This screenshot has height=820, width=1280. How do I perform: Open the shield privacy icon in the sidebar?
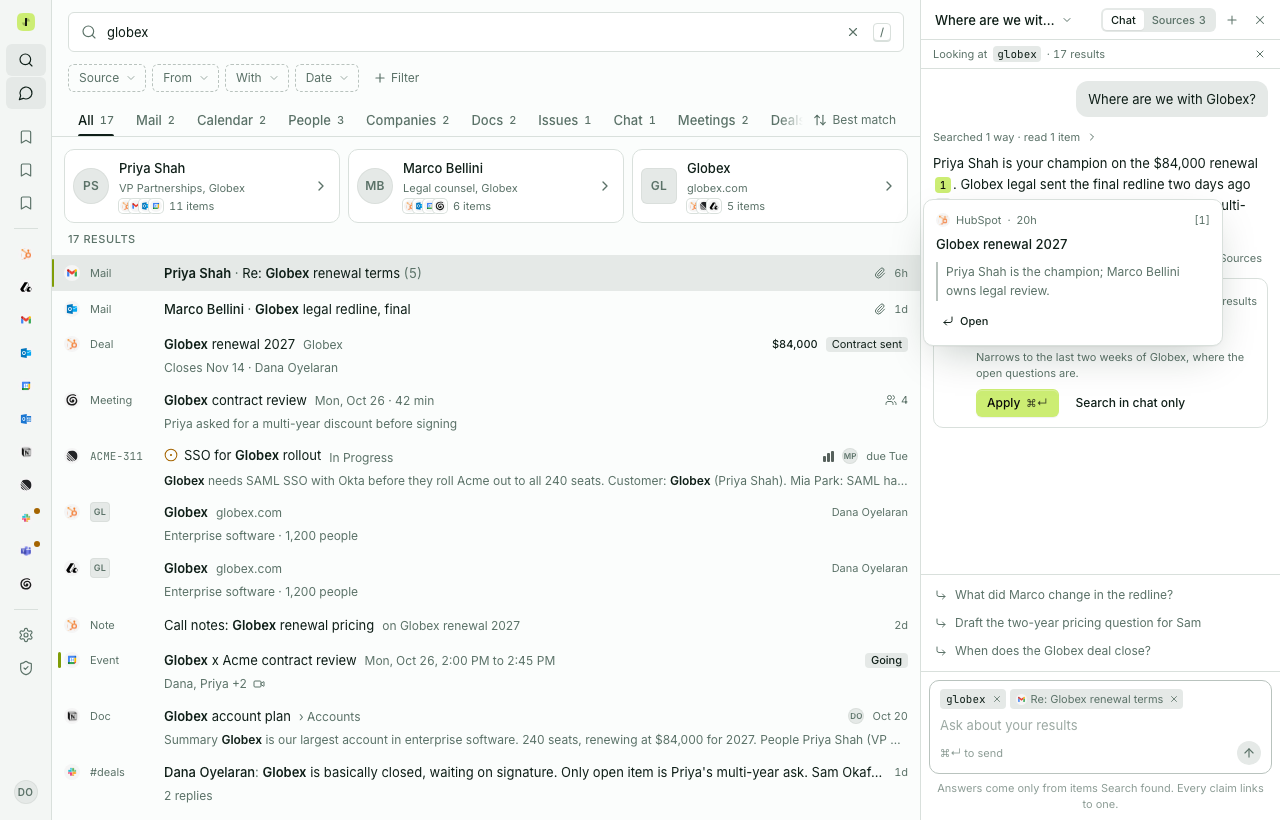click(x=26, y=668)
